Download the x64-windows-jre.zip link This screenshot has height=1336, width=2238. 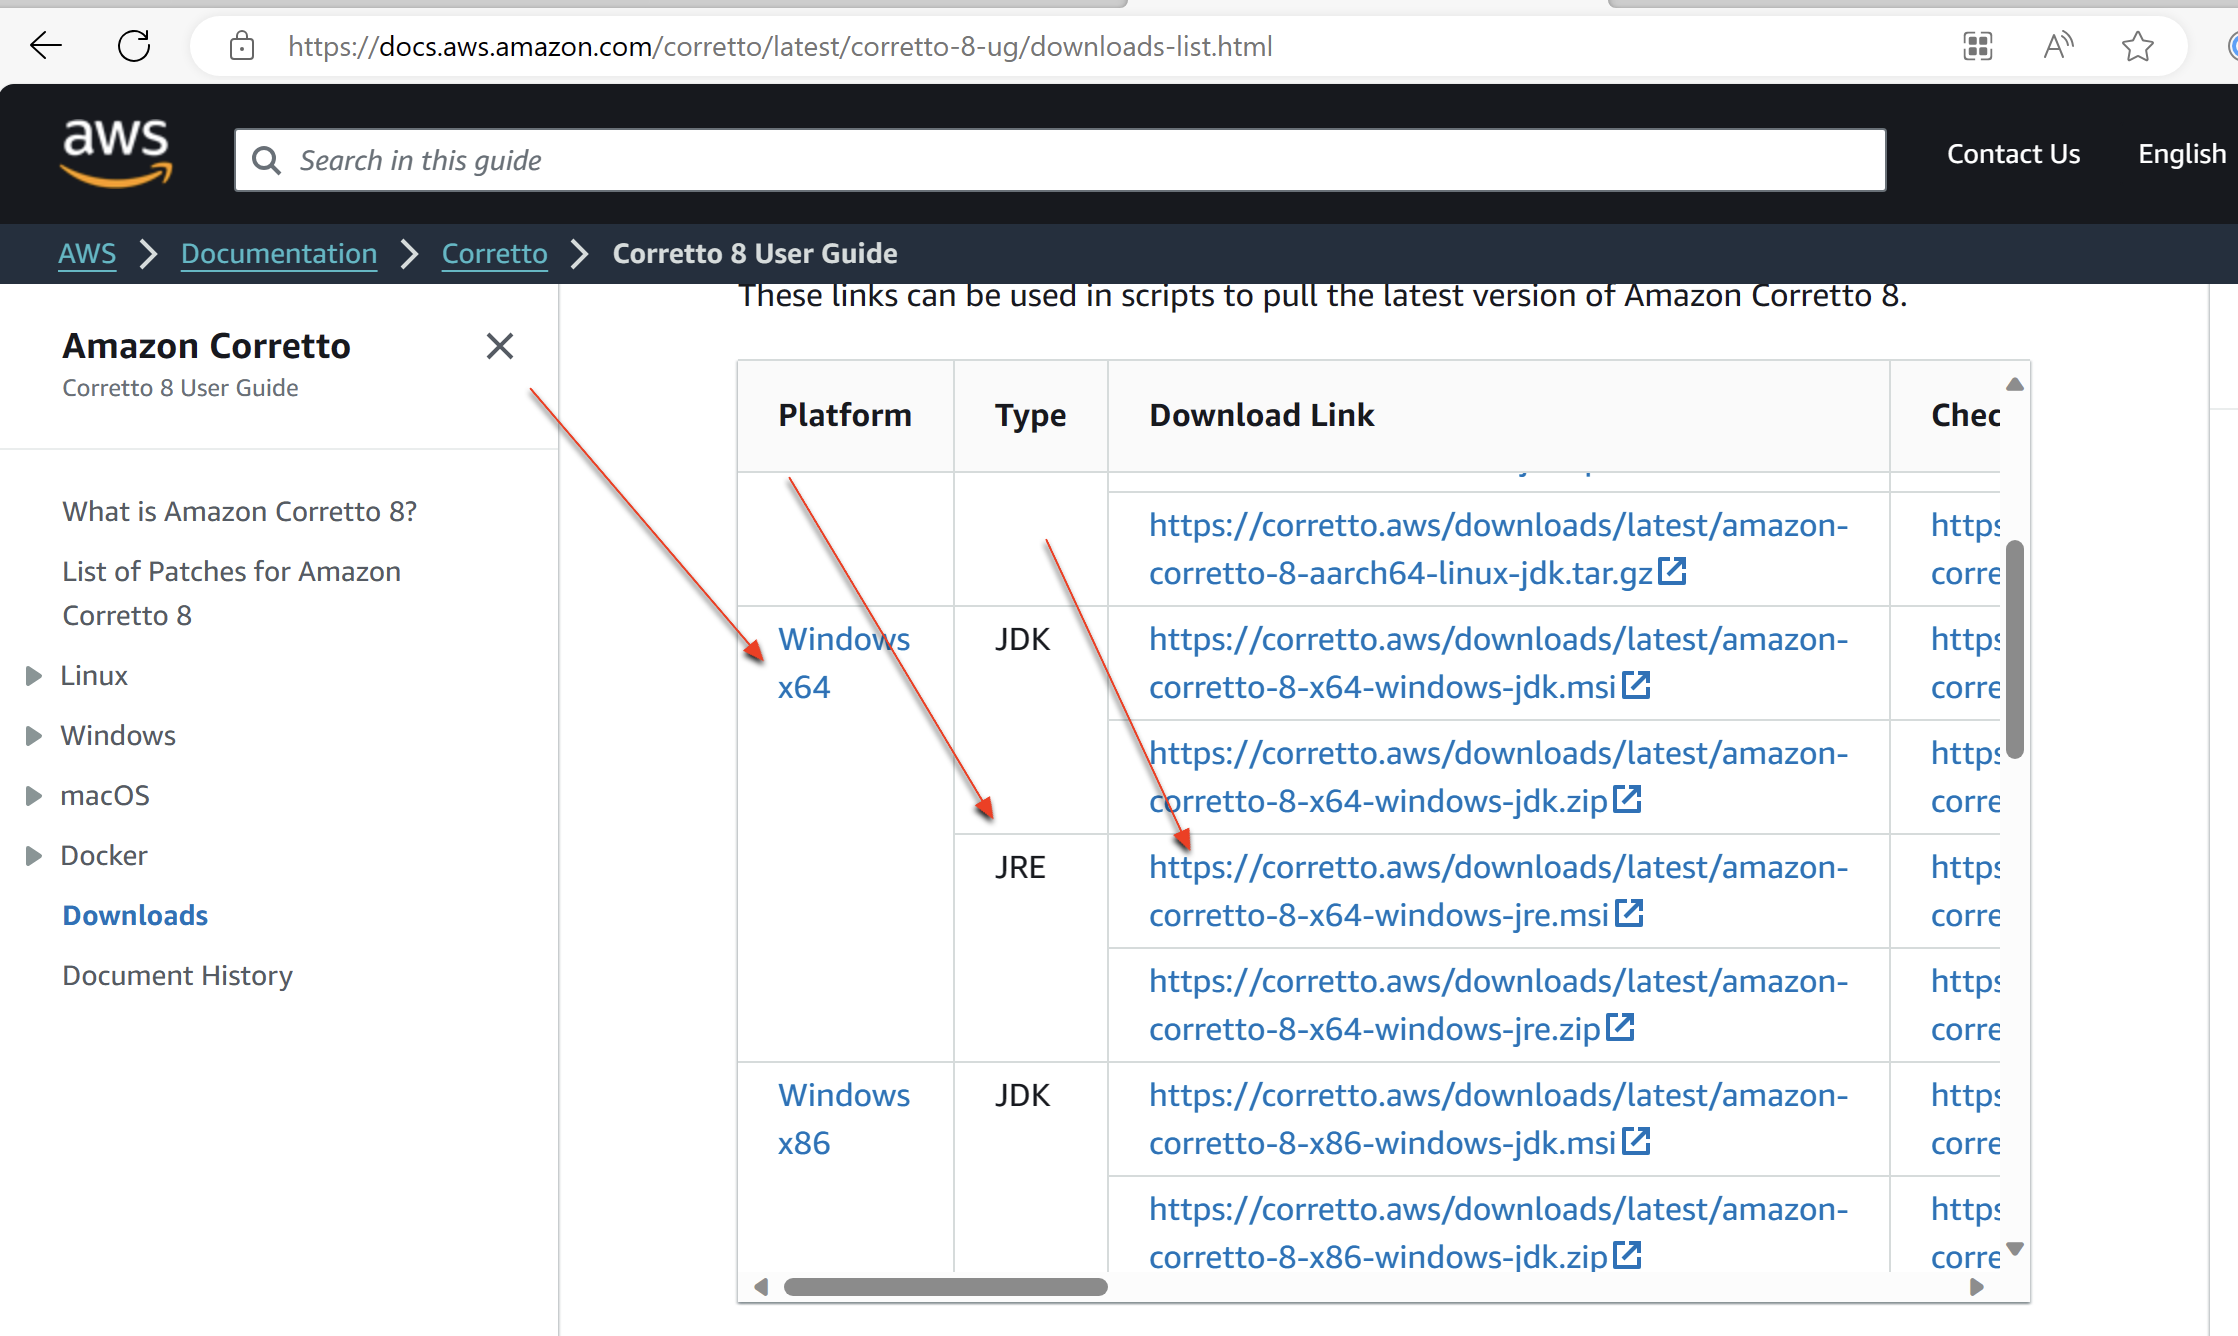click(x=1497, y=1005)
